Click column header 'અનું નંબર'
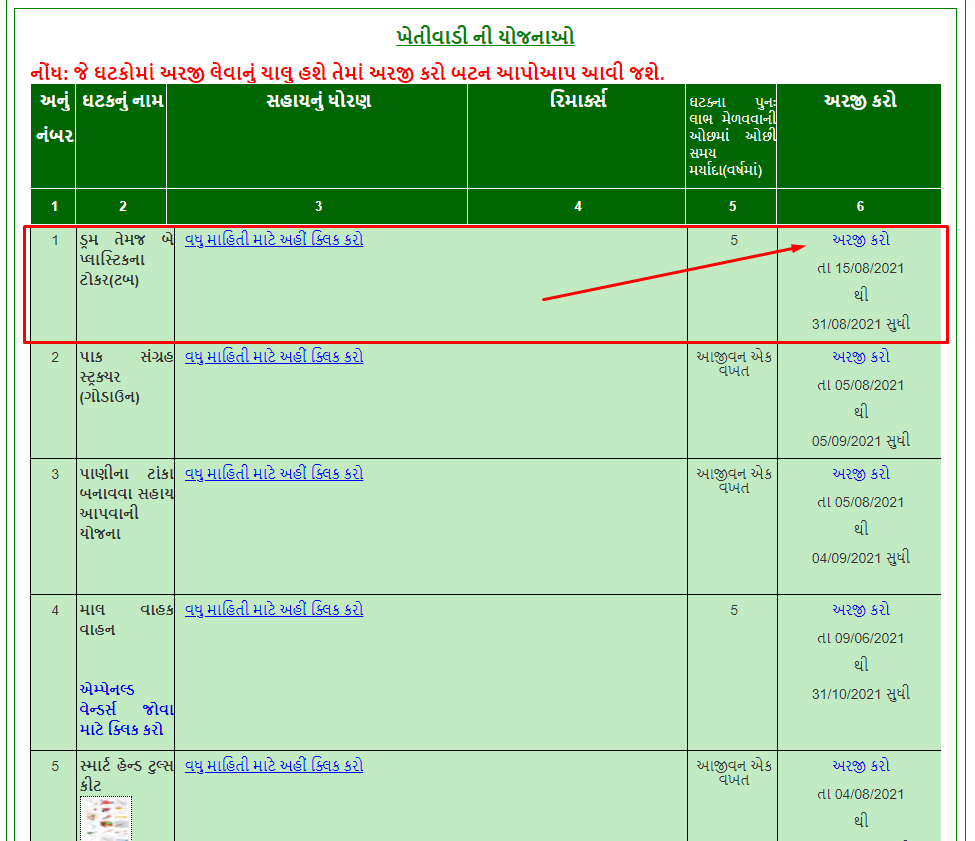This screenshot has width=975, height=841. [54, 118]
